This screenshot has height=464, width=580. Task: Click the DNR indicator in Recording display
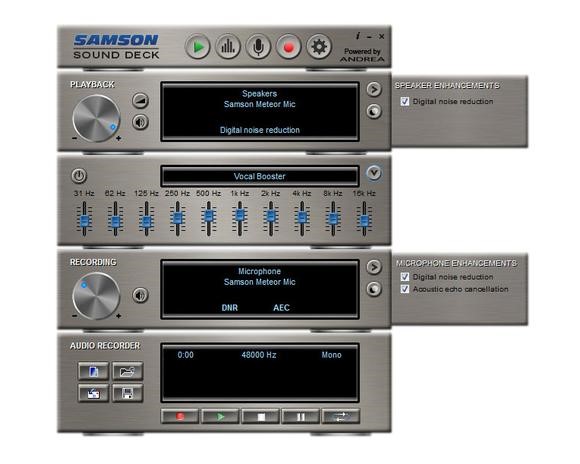230,308
